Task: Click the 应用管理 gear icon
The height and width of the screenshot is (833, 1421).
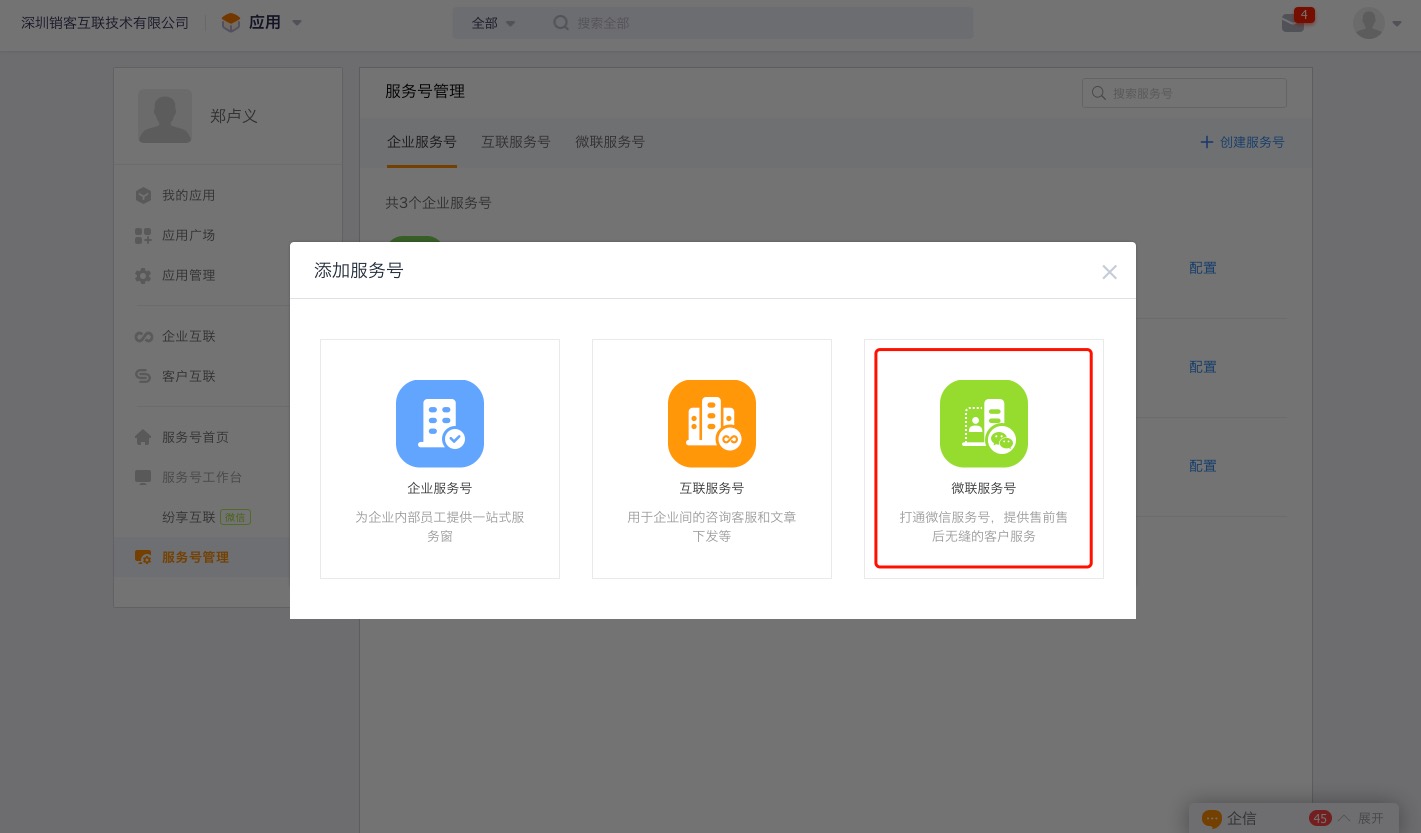Action: click(x=143, y=275)
